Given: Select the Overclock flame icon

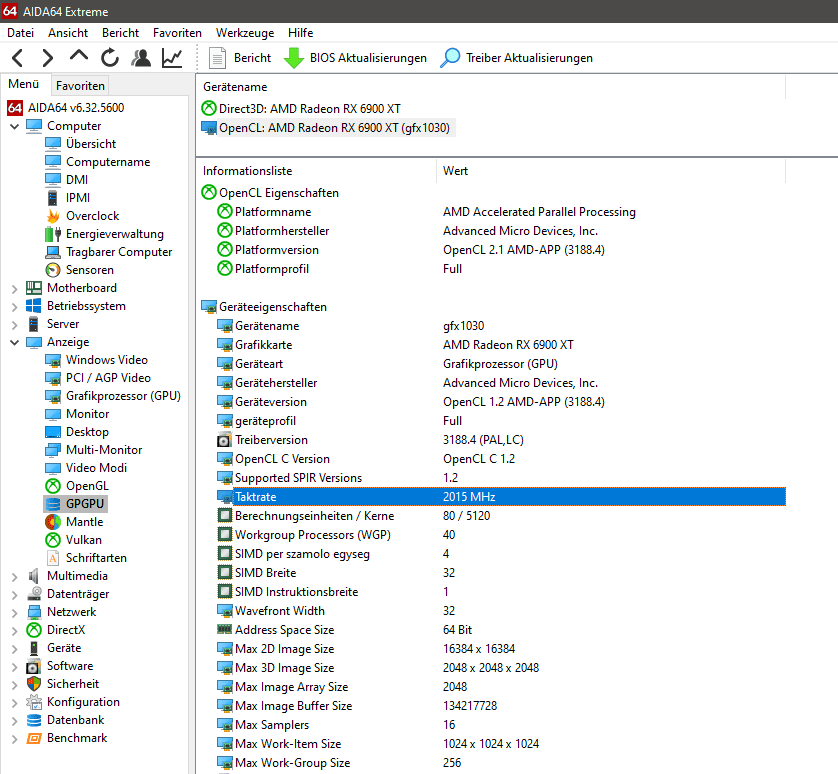Looking at the screenshot, I should coord(53,216).
